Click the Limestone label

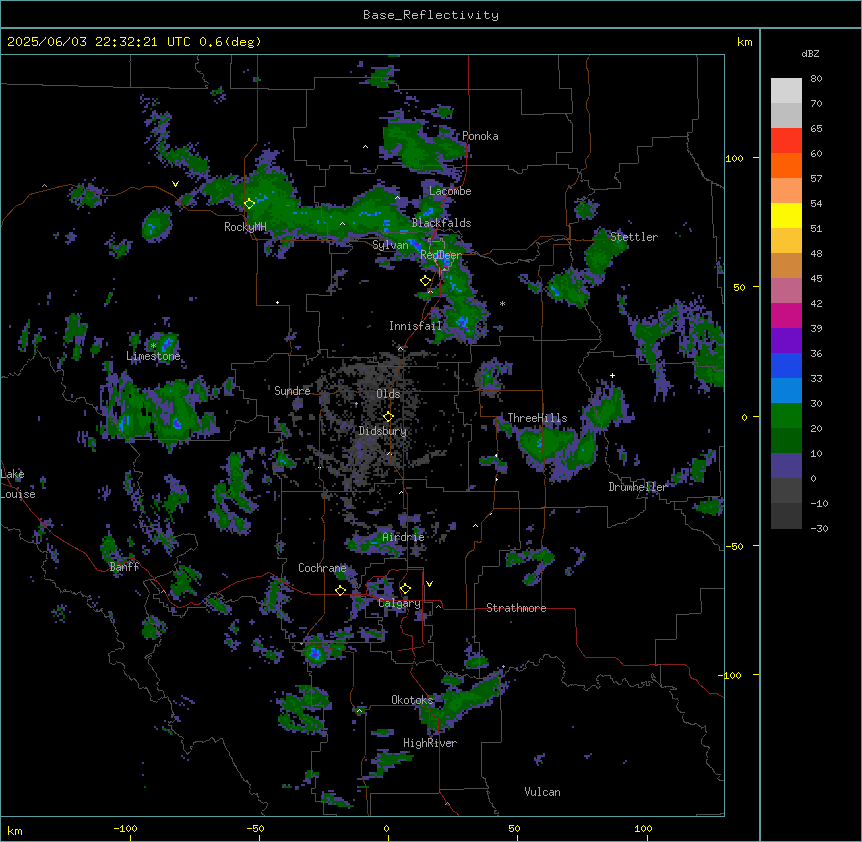153,356
